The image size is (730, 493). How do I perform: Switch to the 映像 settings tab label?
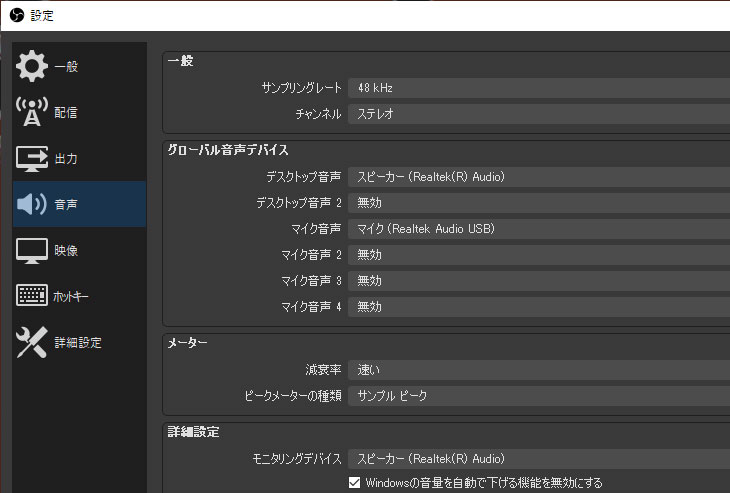point(66,251)
